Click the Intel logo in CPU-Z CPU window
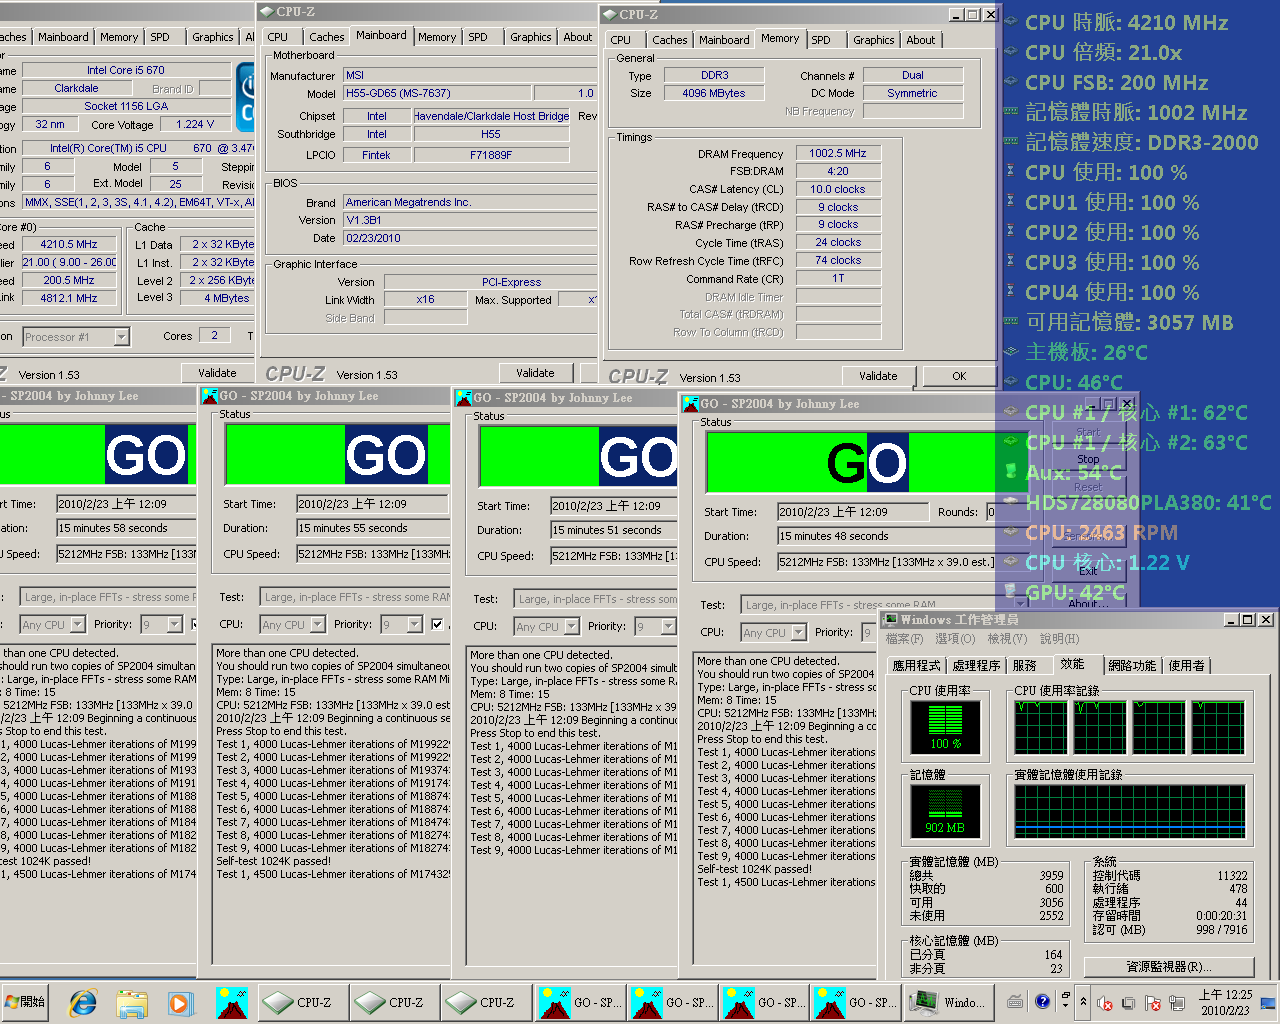 (245, 97)
